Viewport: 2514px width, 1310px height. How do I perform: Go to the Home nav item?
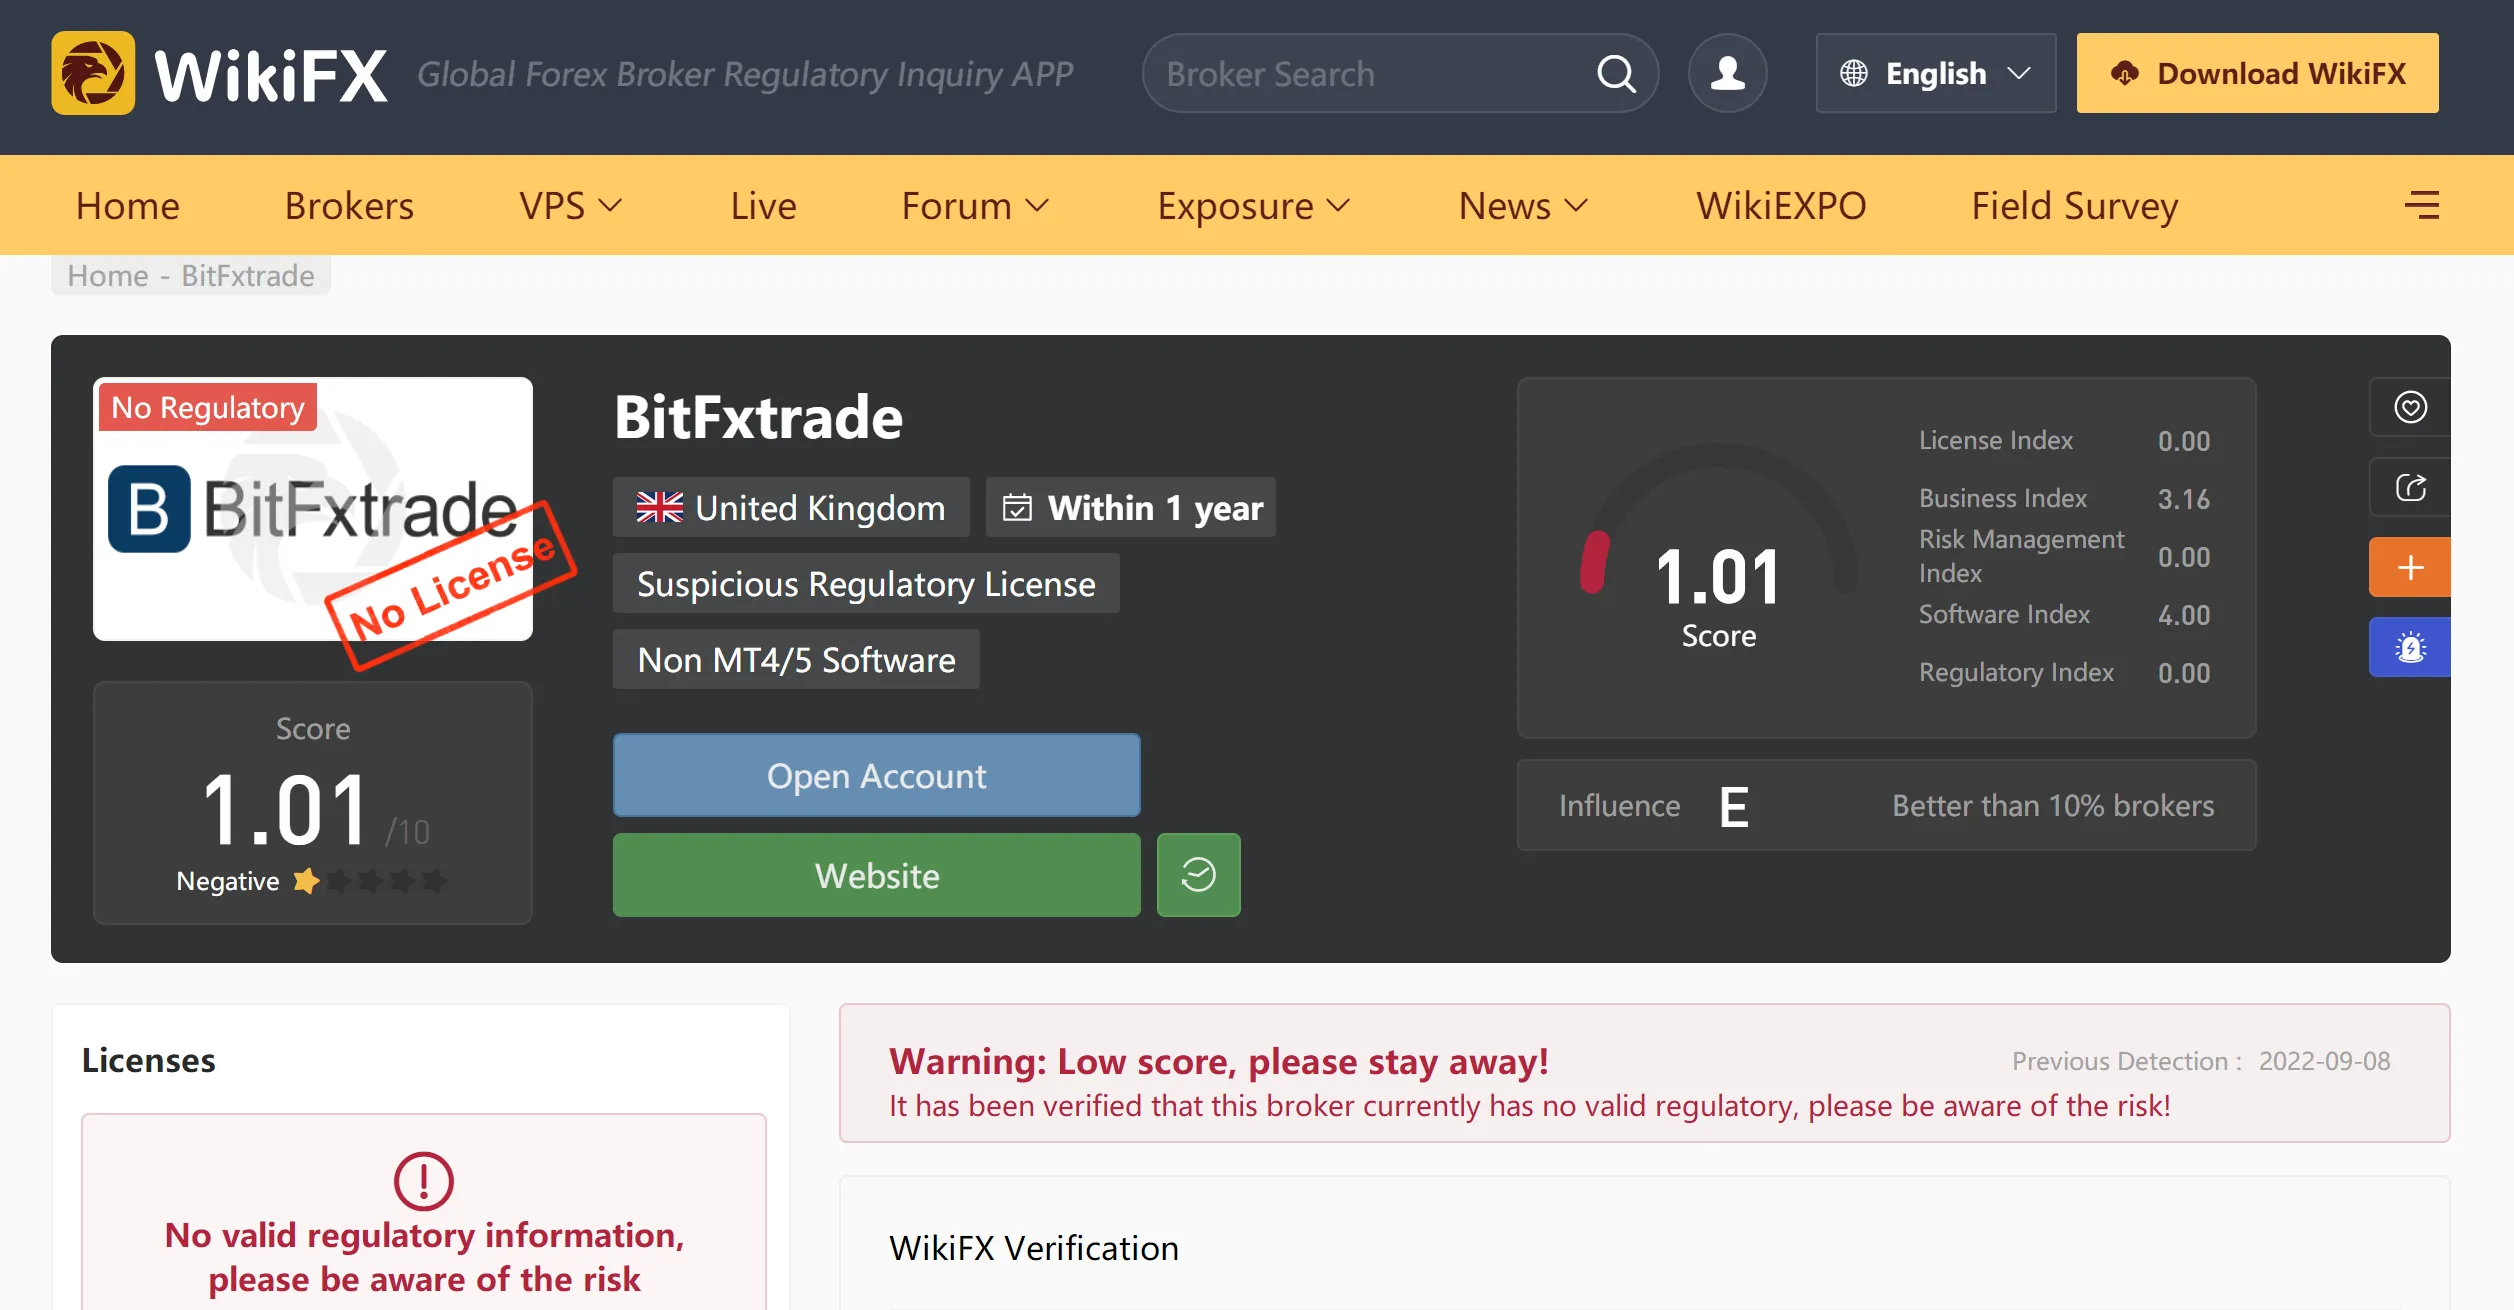coord(128,206)
